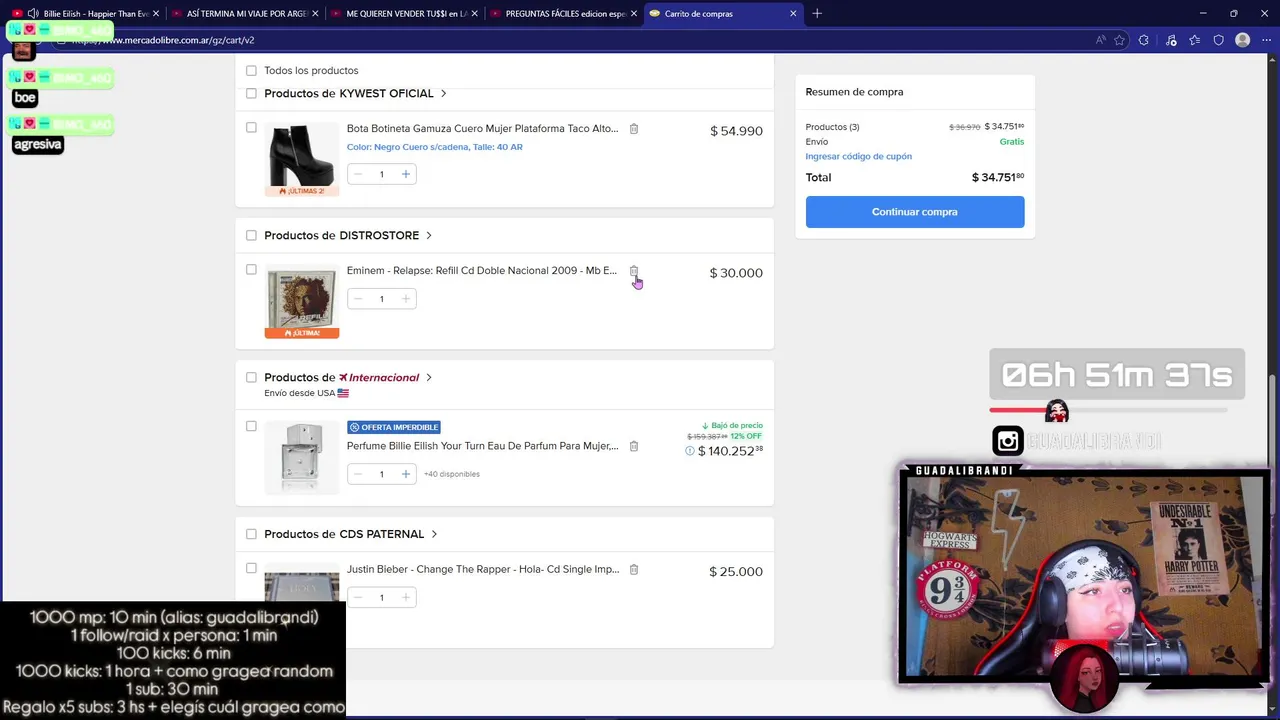Open the Bota Botineta Gamuza product title

click(482, 129)
